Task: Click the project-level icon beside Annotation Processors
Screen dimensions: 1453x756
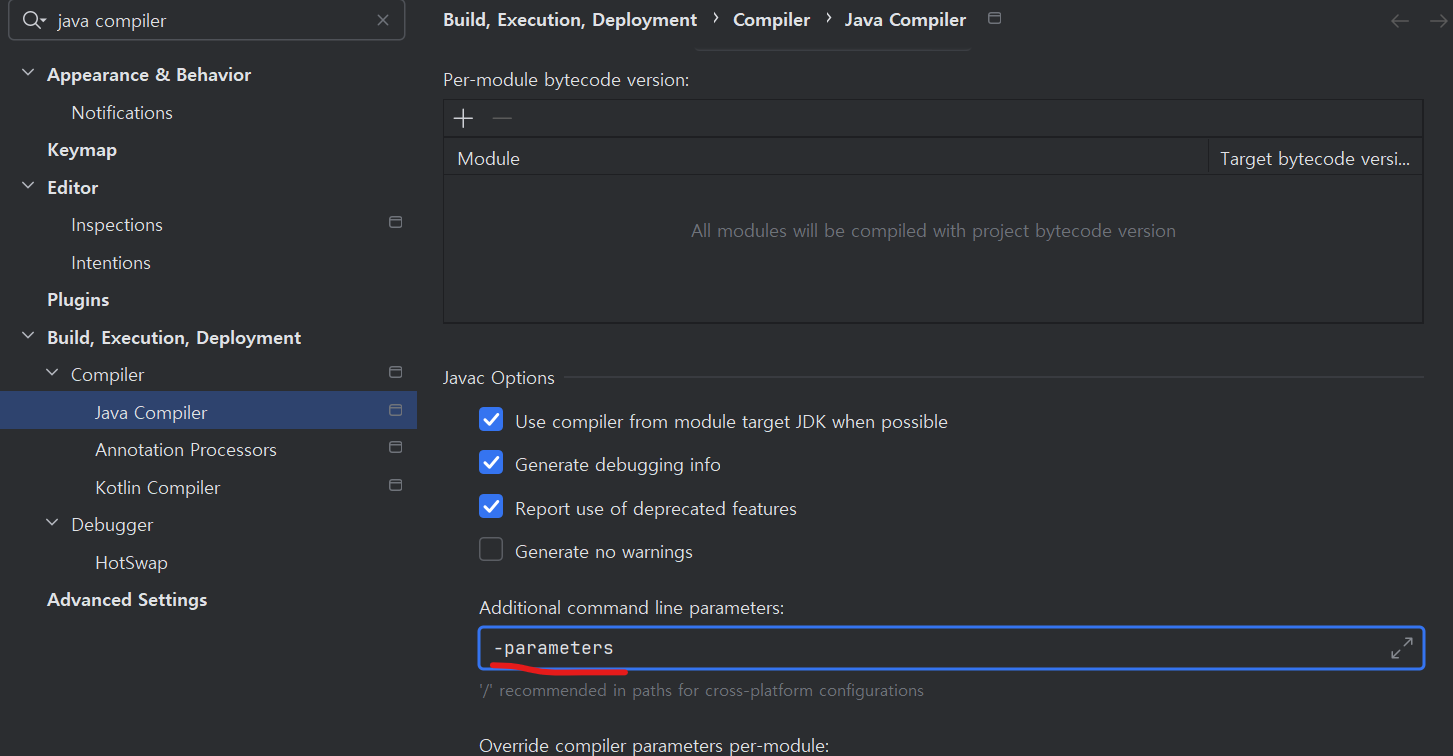Action: 395,447
